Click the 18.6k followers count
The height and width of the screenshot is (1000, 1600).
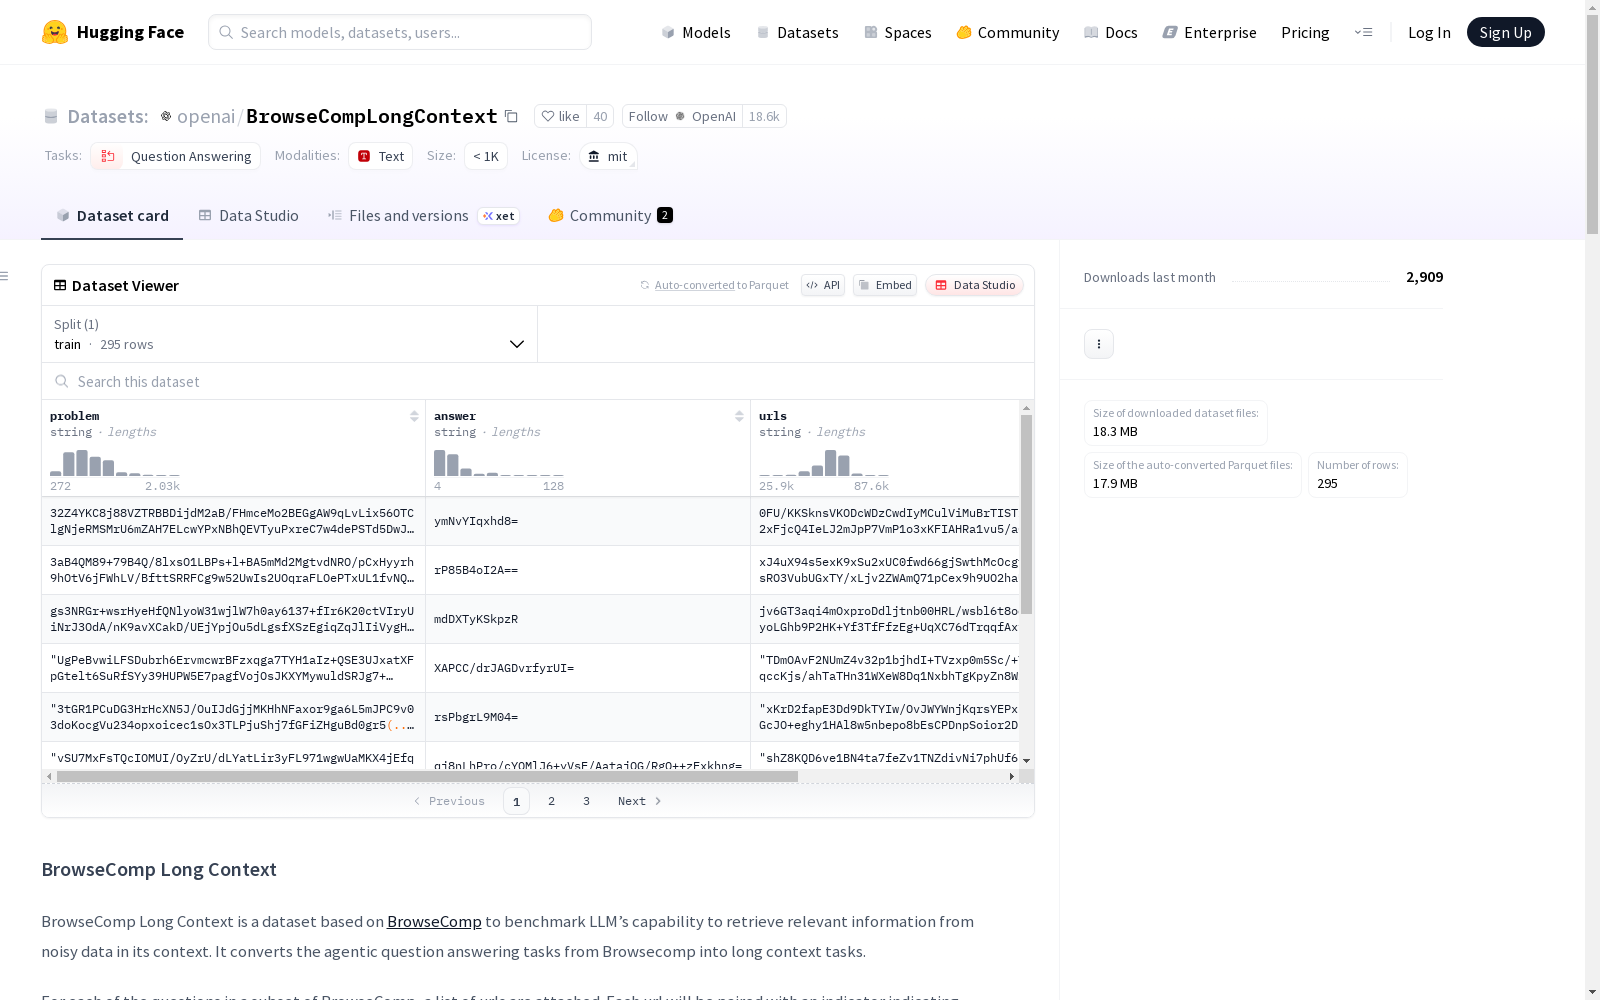click(x=764, y=116)
